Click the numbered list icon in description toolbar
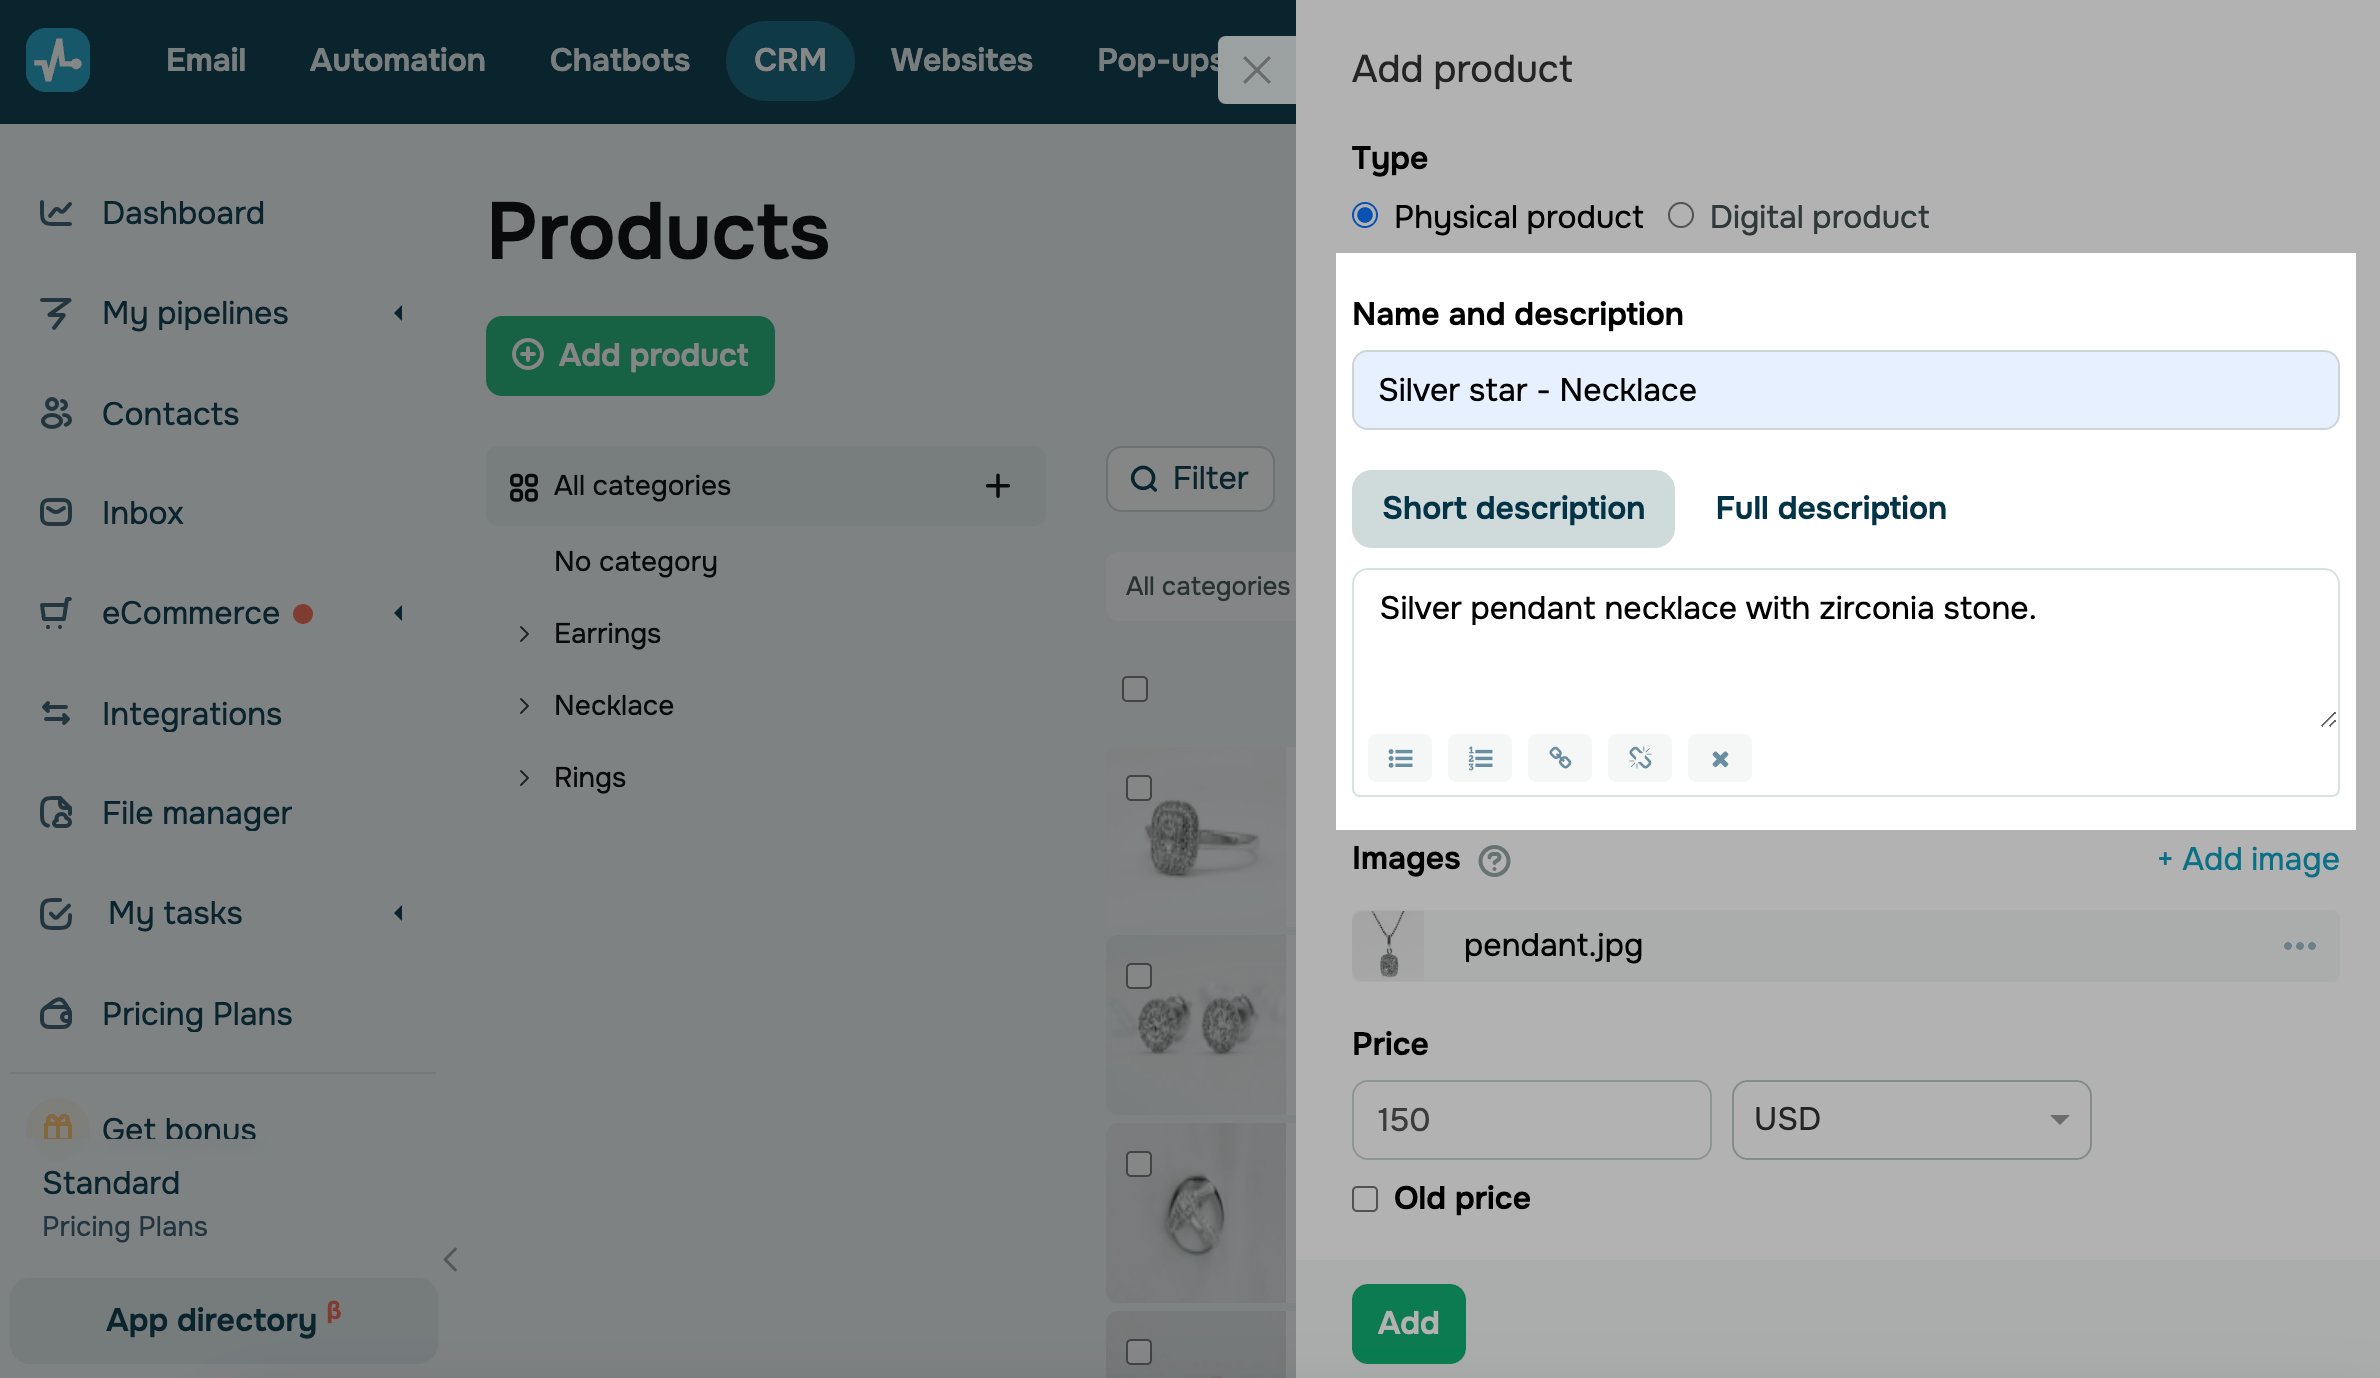 coord(1480,759)
